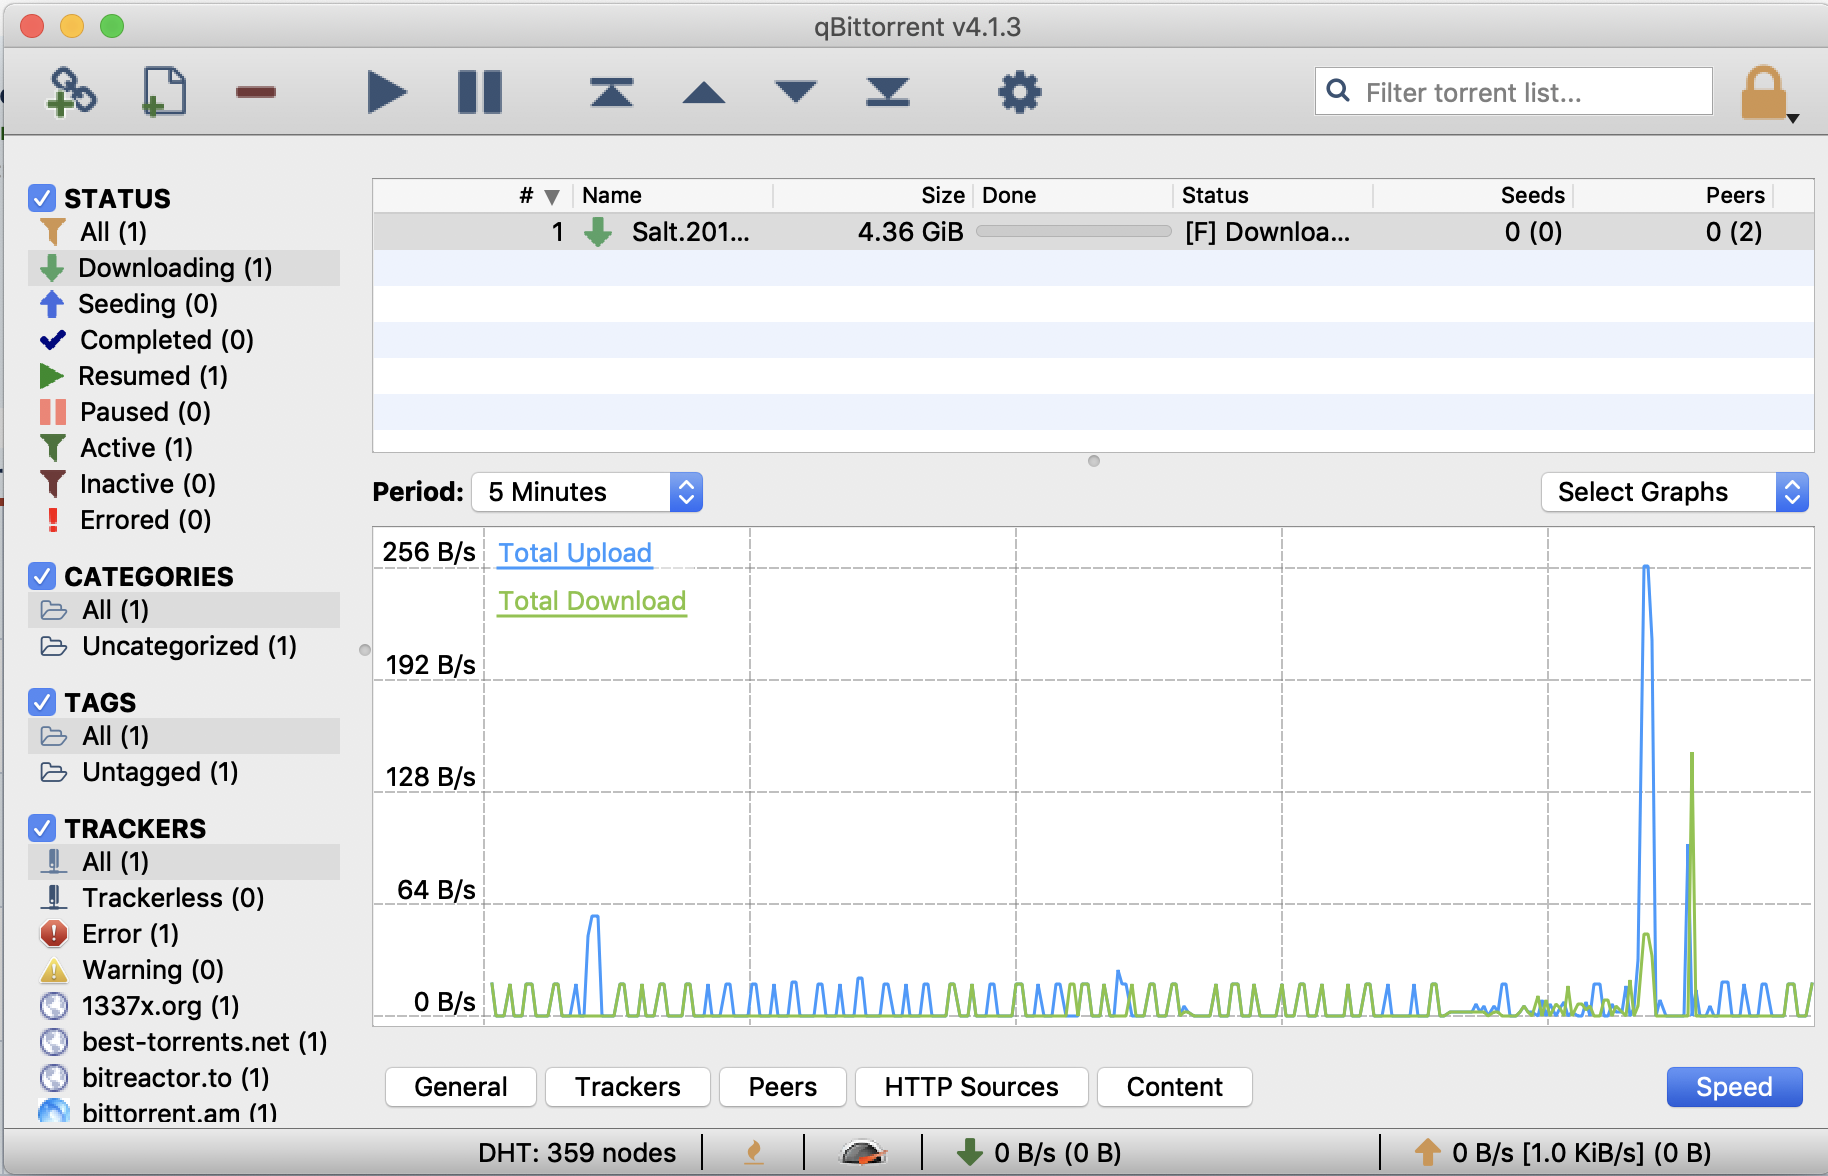Viewport: 1828px width, 1176px height.
Task: Sort by Status column header
Action: click(1272, 195)
